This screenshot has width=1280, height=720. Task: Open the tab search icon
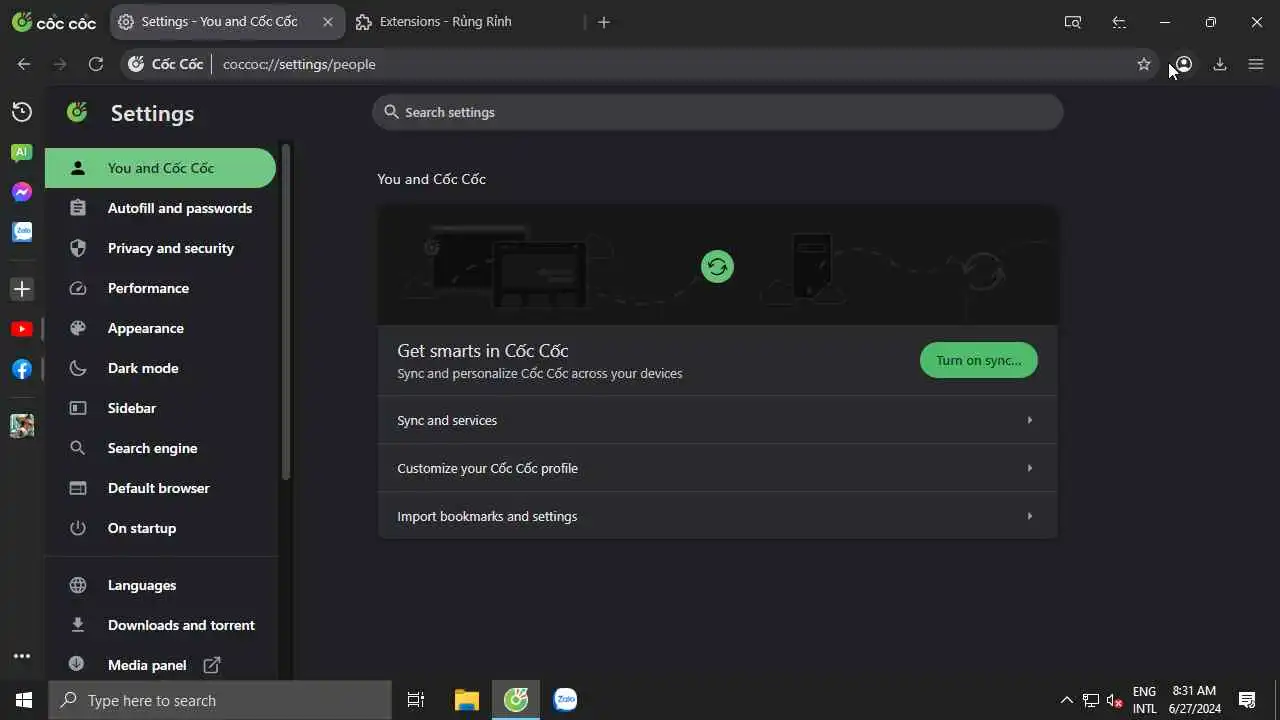point(1073,22)
